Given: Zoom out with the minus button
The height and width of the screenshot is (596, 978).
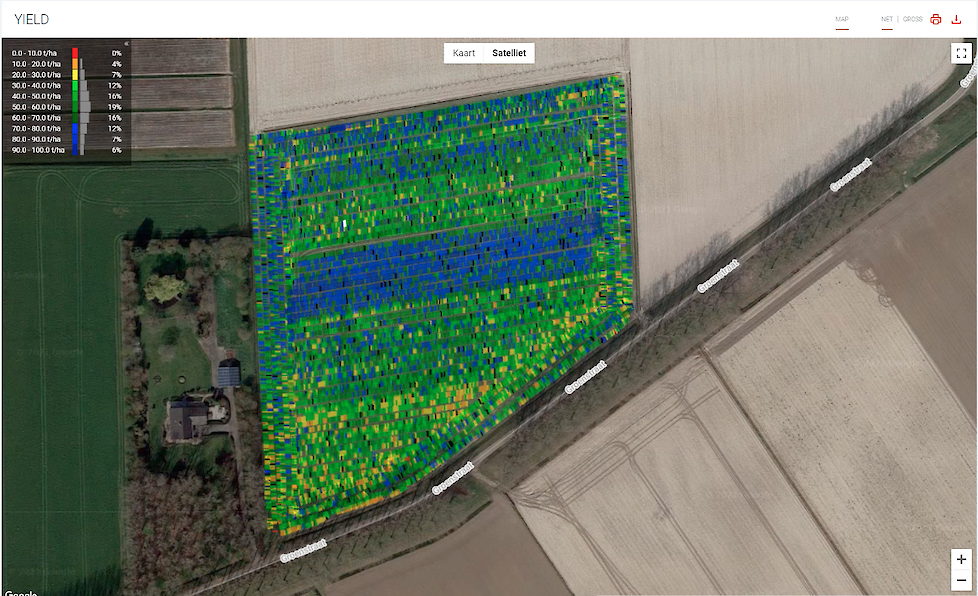Looking at the screenshot, I should [961, 581].
